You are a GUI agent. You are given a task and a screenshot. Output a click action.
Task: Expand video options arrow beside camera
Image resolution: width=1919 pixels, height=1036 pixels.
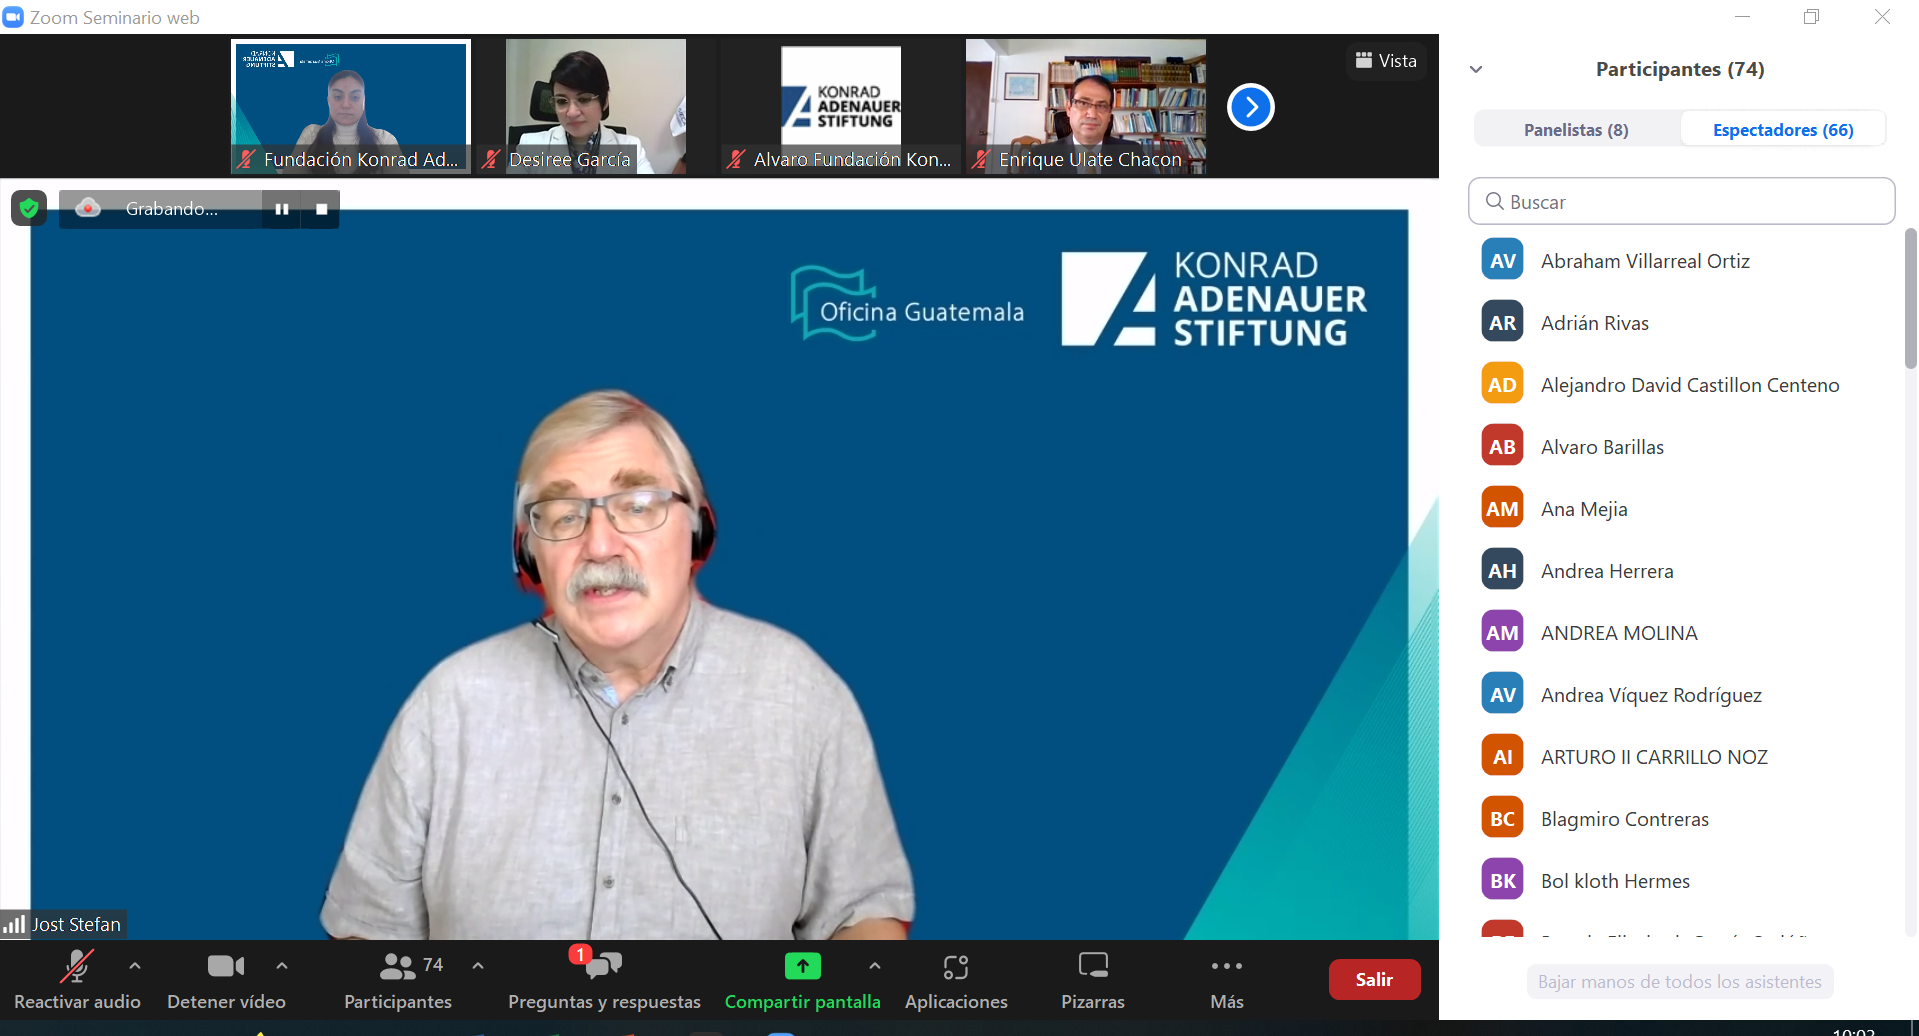click(282, 966)
